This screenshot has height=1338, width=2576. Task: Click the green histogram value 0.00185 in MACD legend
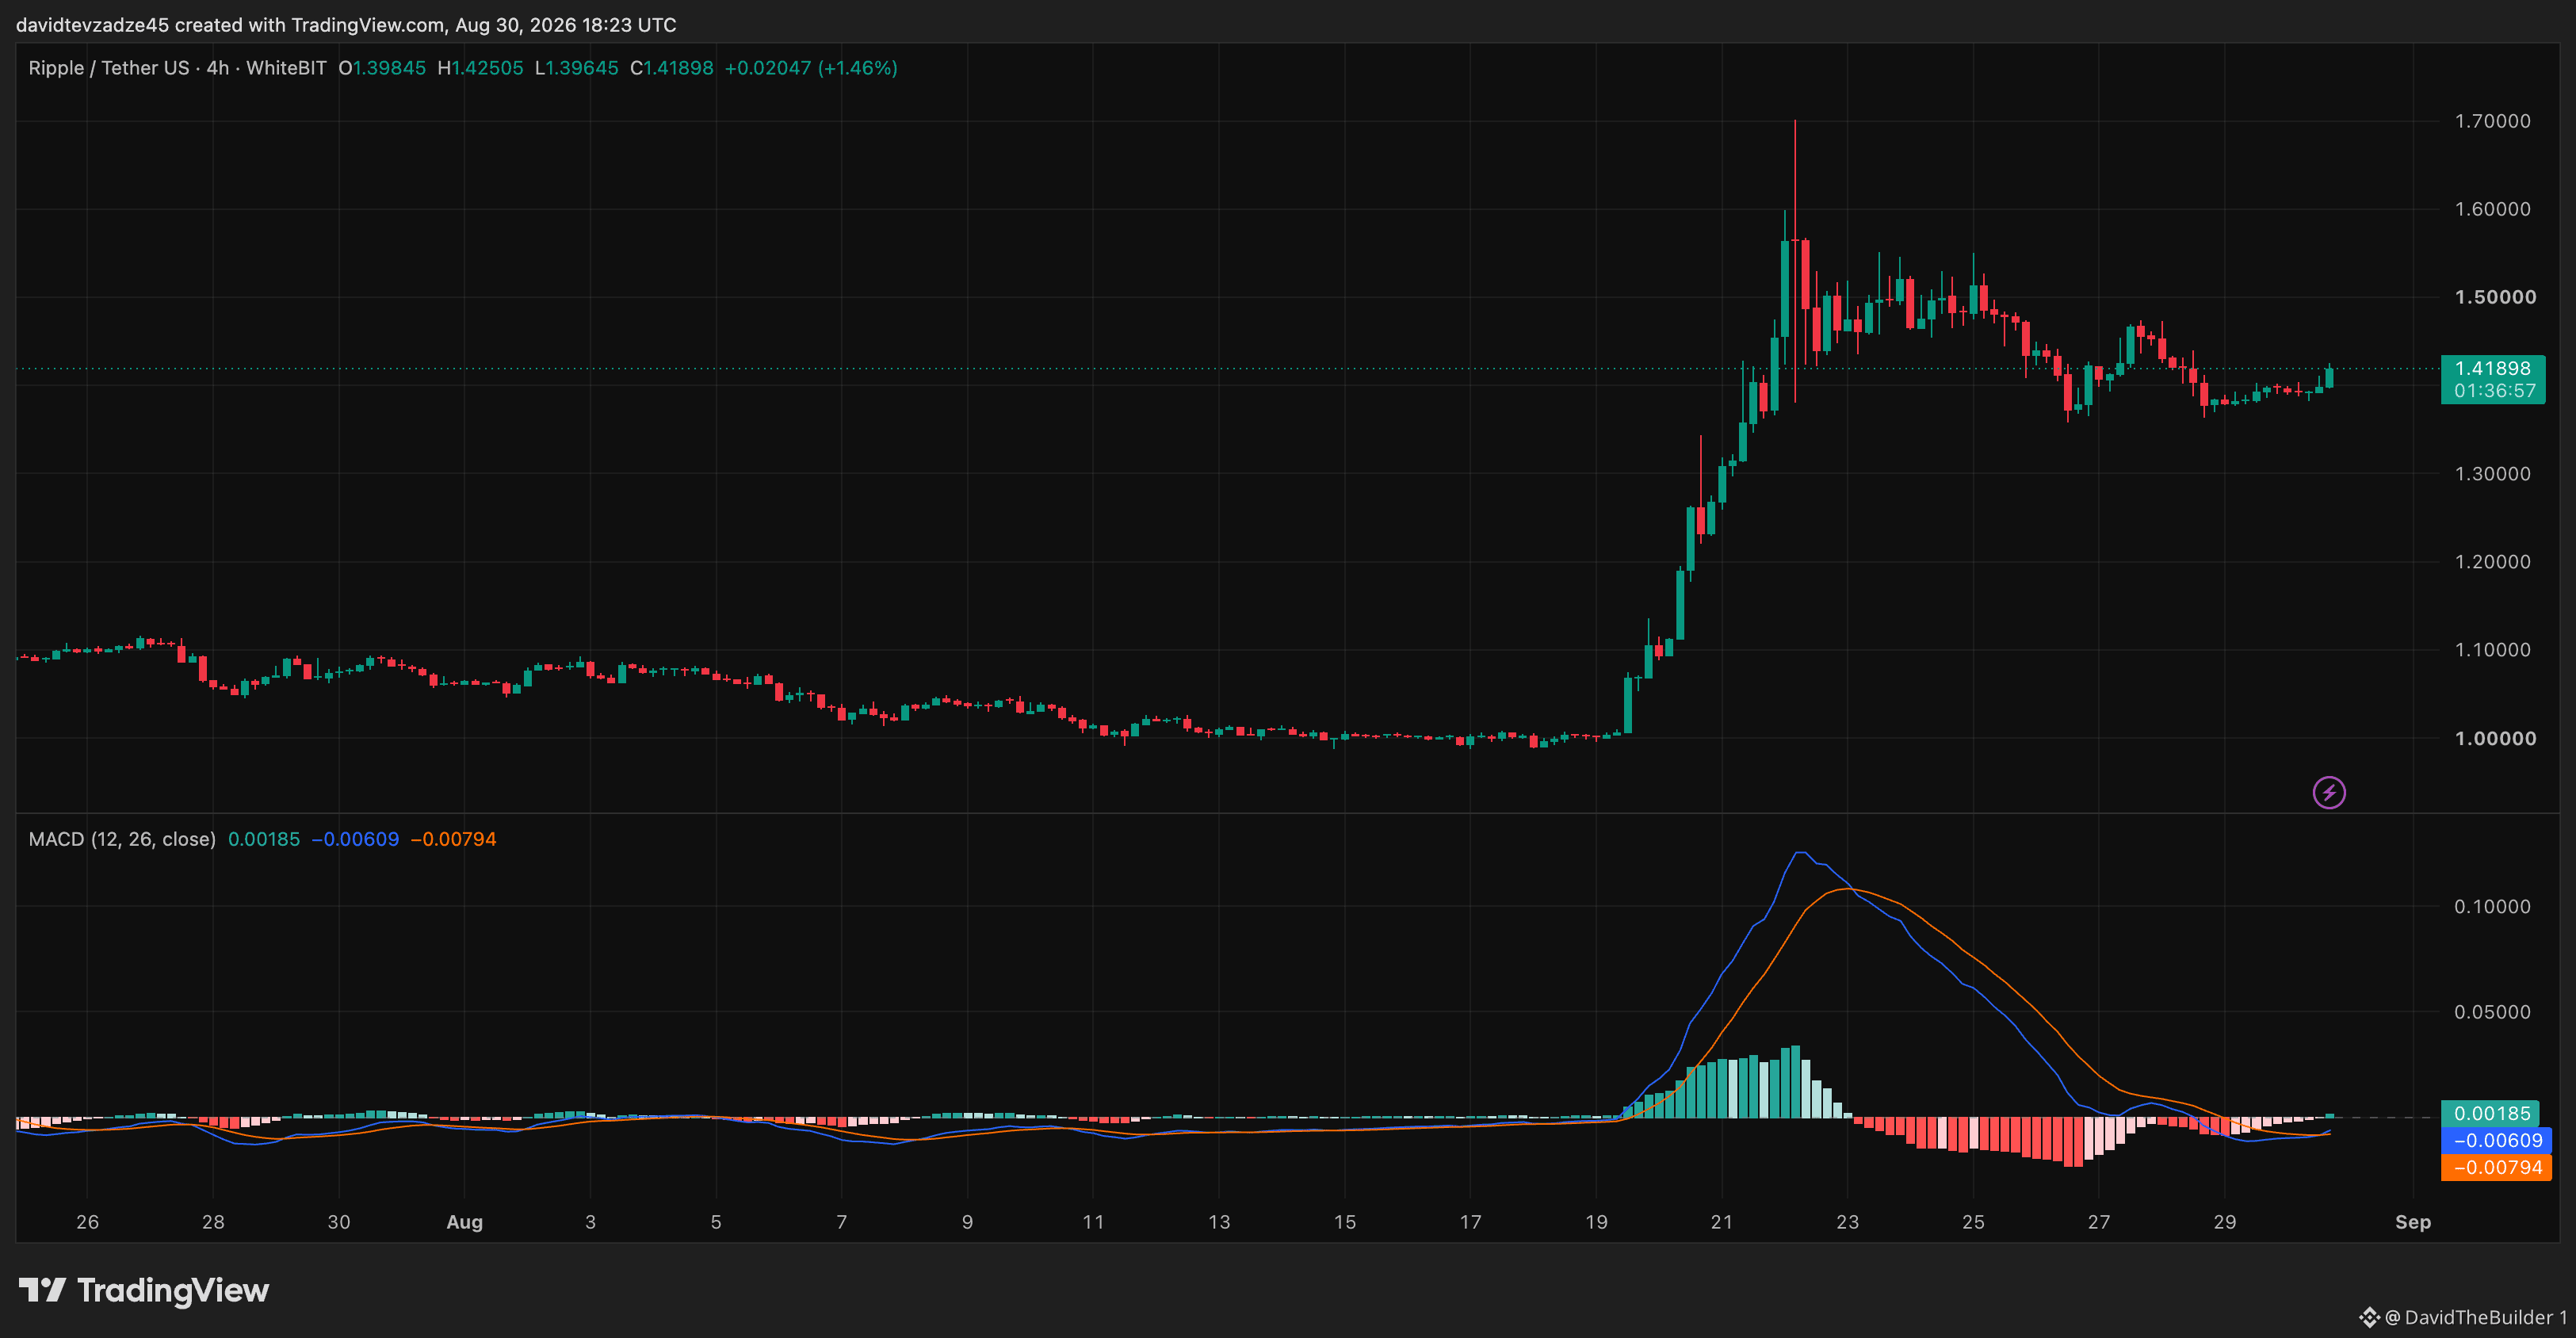tap(264, 839)
